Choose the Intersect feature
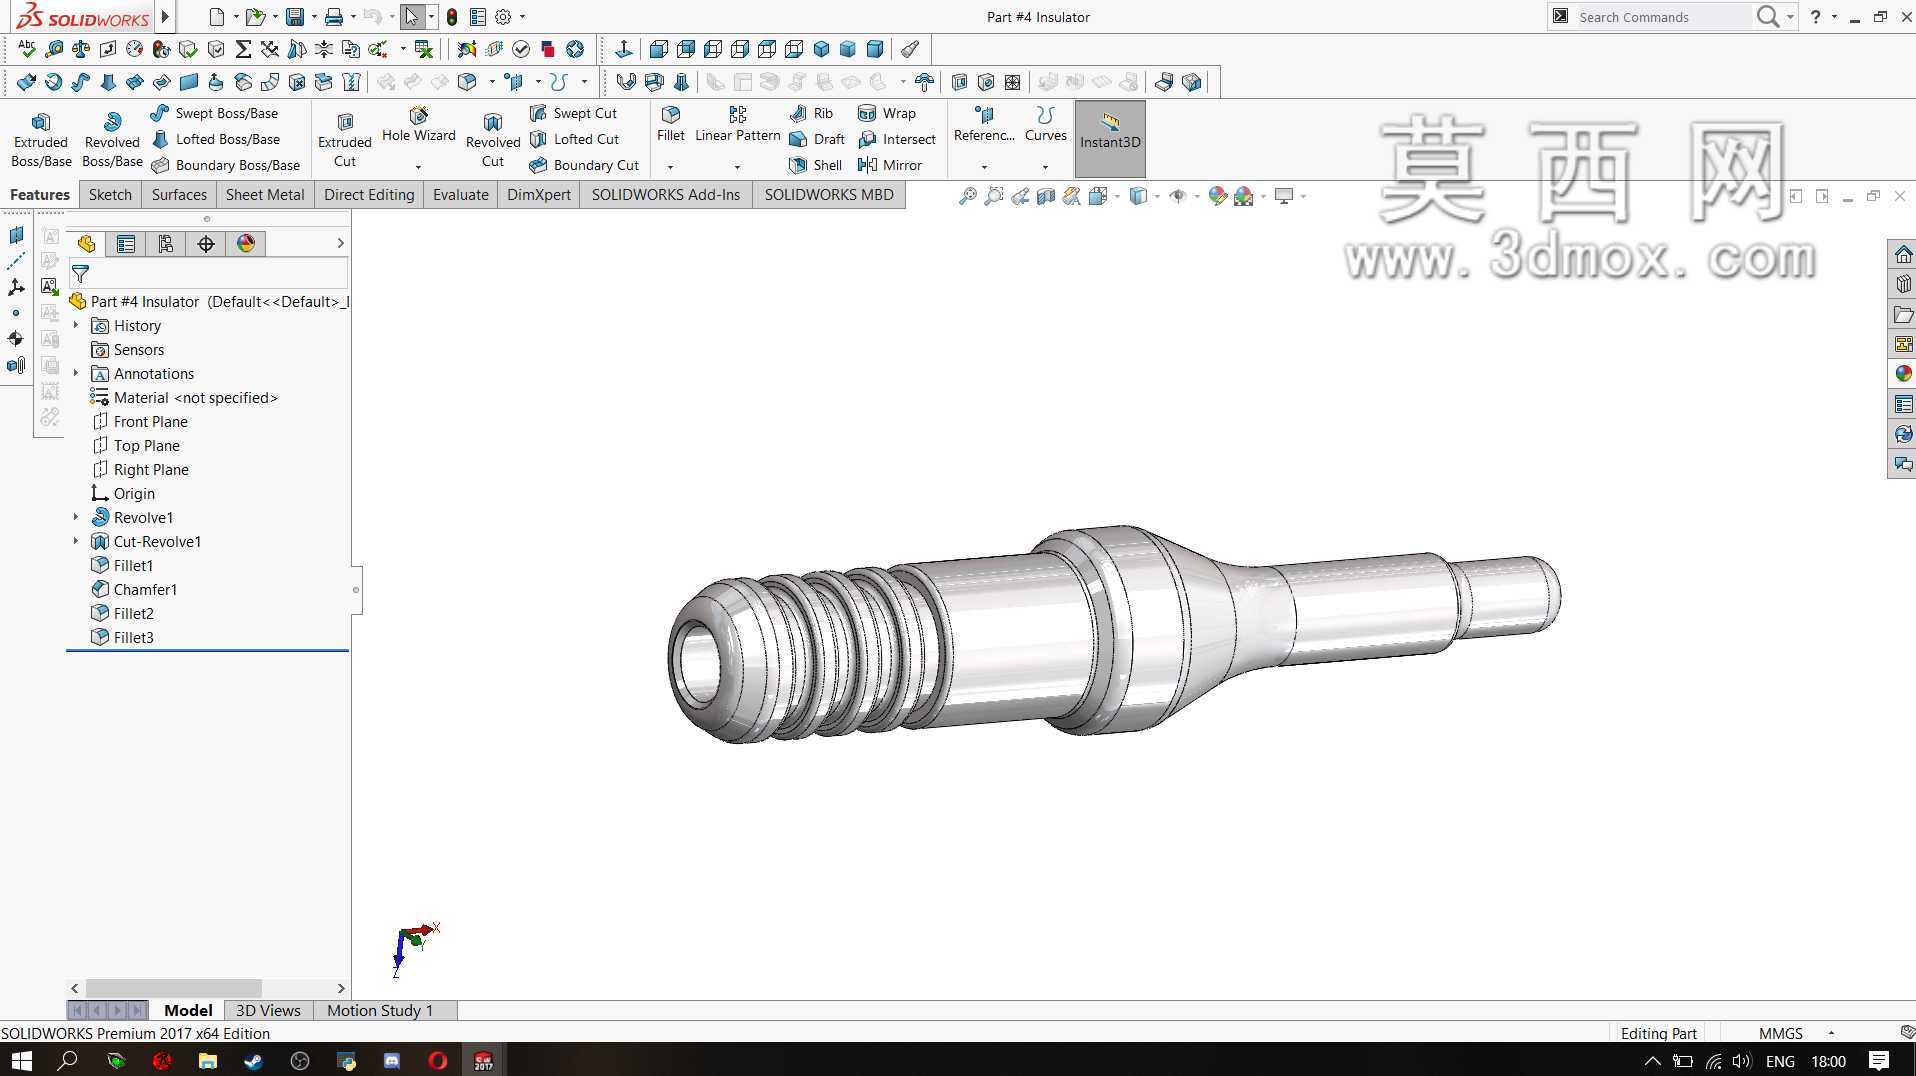 point(897,139)
